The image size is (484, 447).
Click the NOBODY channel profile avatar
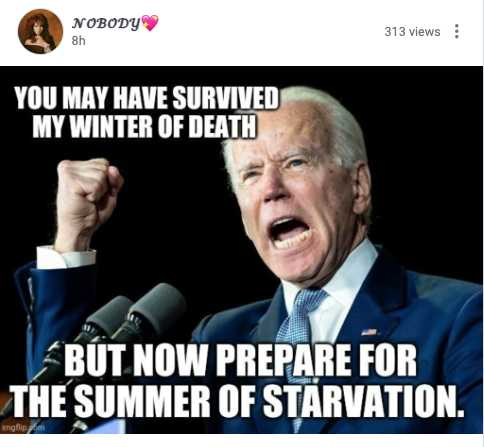40,31
